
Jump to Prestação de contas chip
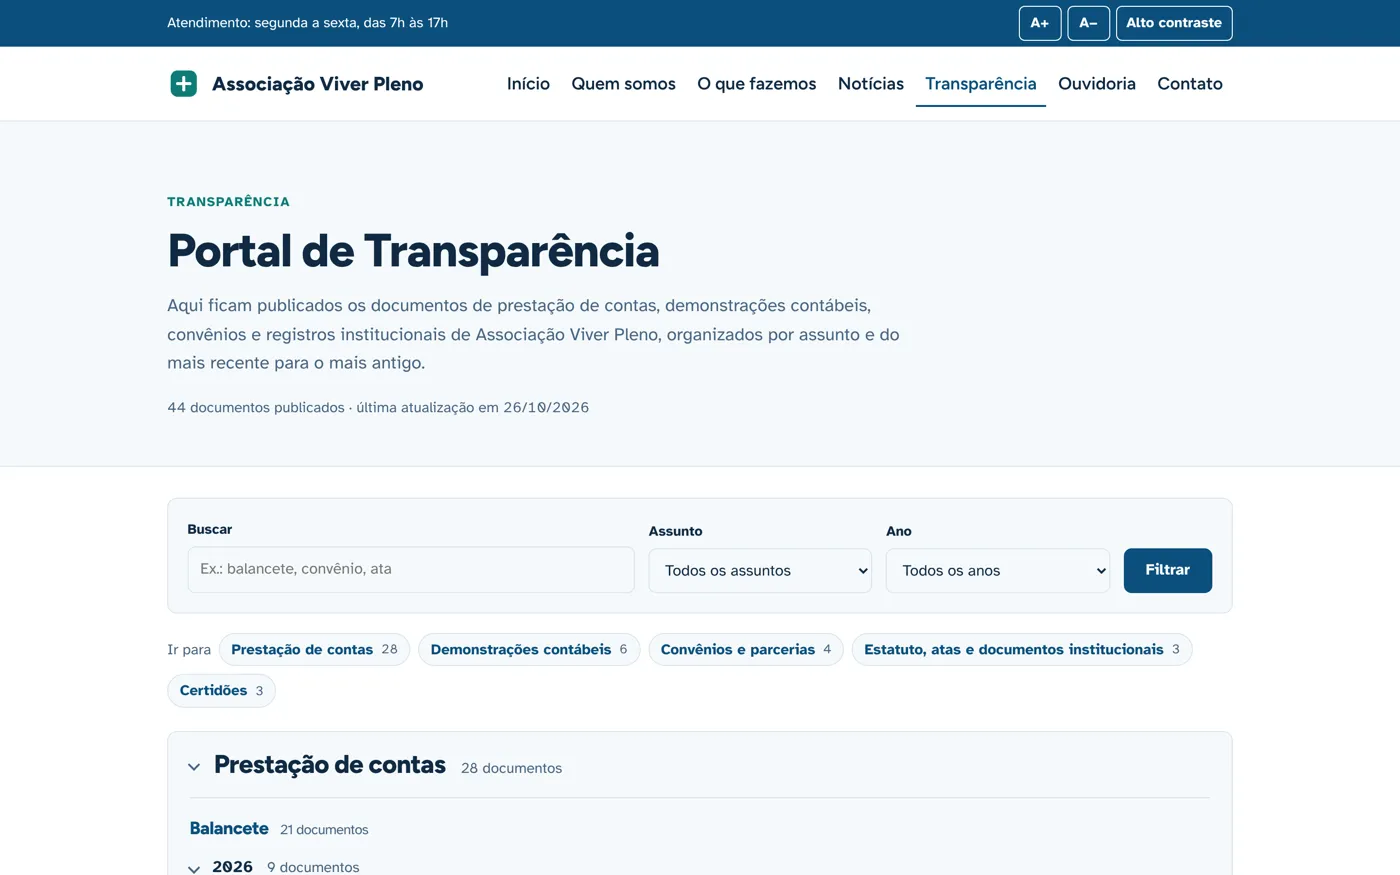pos(314,650)
